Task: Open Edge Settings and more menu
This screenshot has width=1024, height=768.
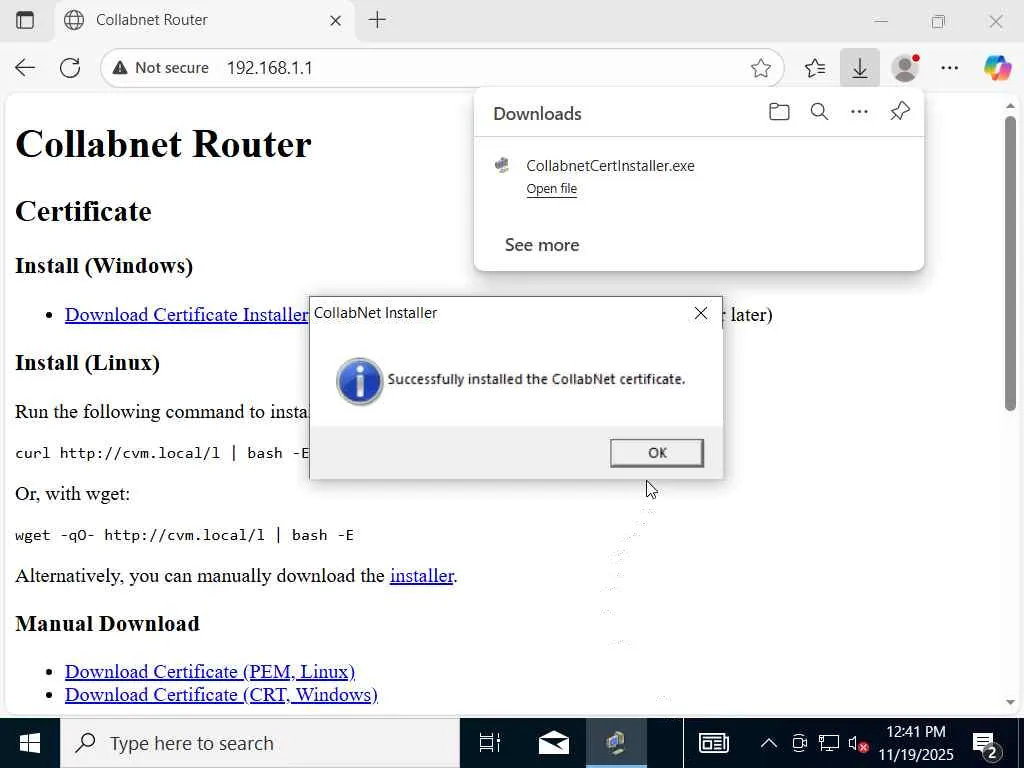Action: [950, 68]
